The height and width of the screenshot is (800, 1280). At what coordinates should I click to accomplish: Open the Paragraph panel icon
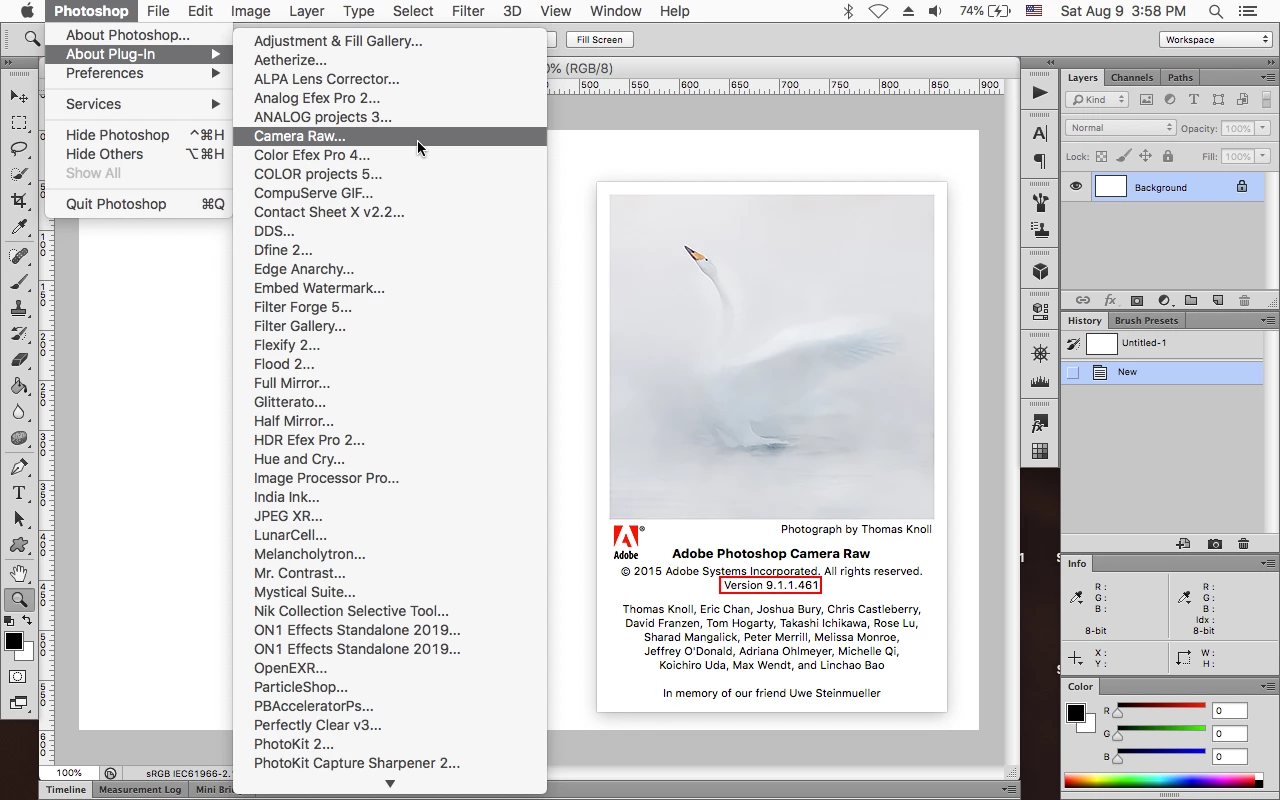pos(1040,161)
